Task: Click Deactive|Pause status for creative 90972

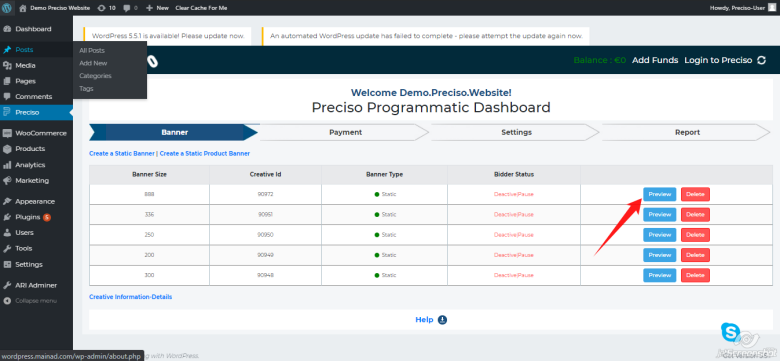Action: (513, 194)
